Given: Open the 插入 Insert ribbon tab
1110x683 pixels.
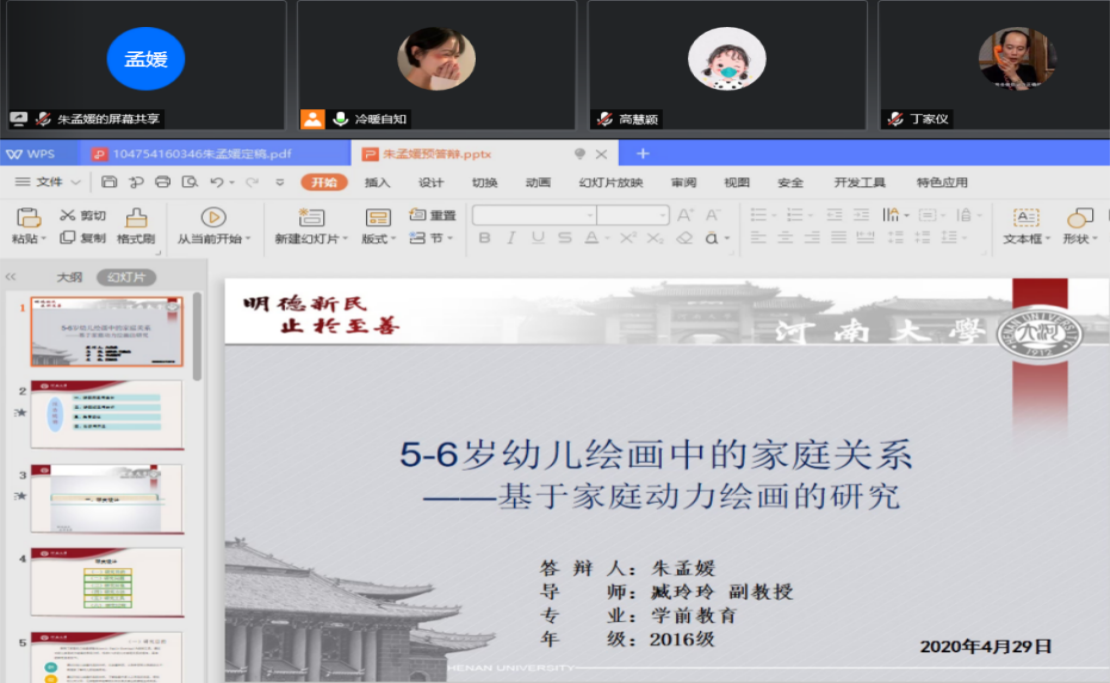Looking at the screenshot, I should pos(377,183).
